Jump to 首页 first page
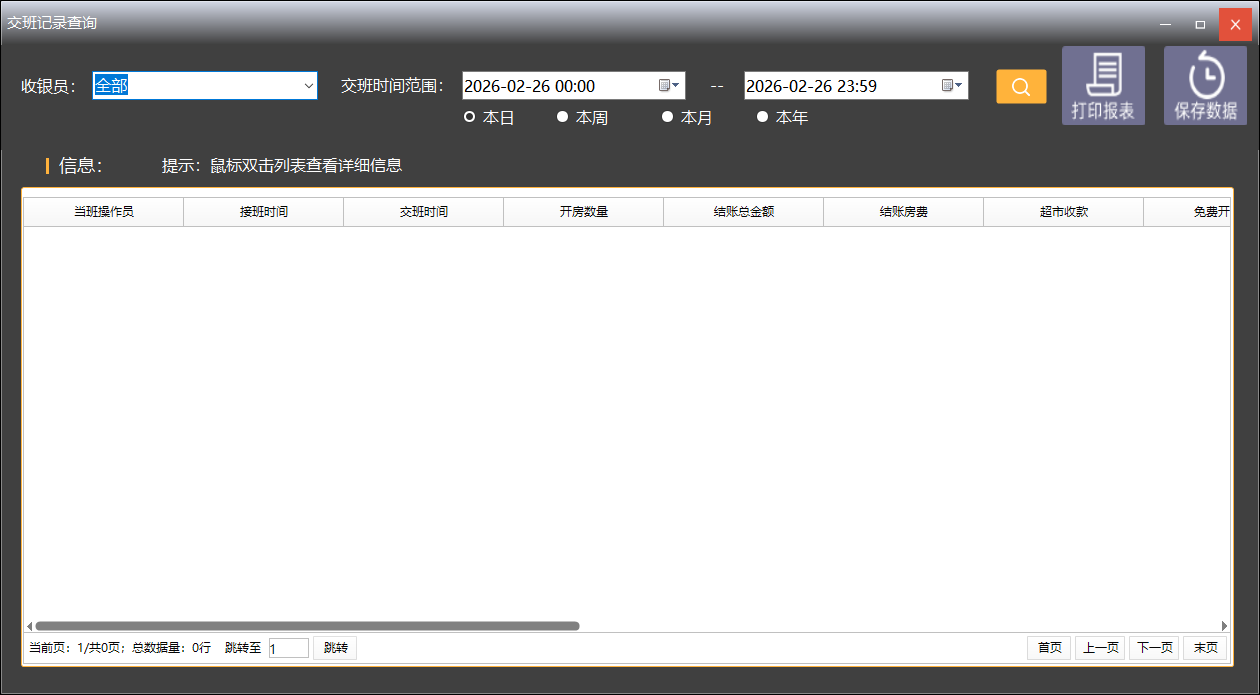The height and width of the screenshot is (695, 1260). pos(1049,648)
